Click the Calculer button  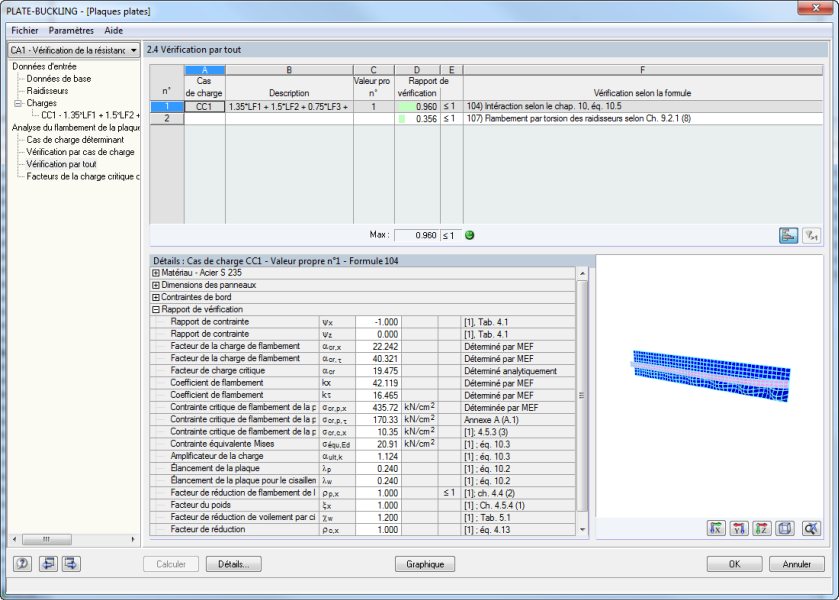[171, 564]
